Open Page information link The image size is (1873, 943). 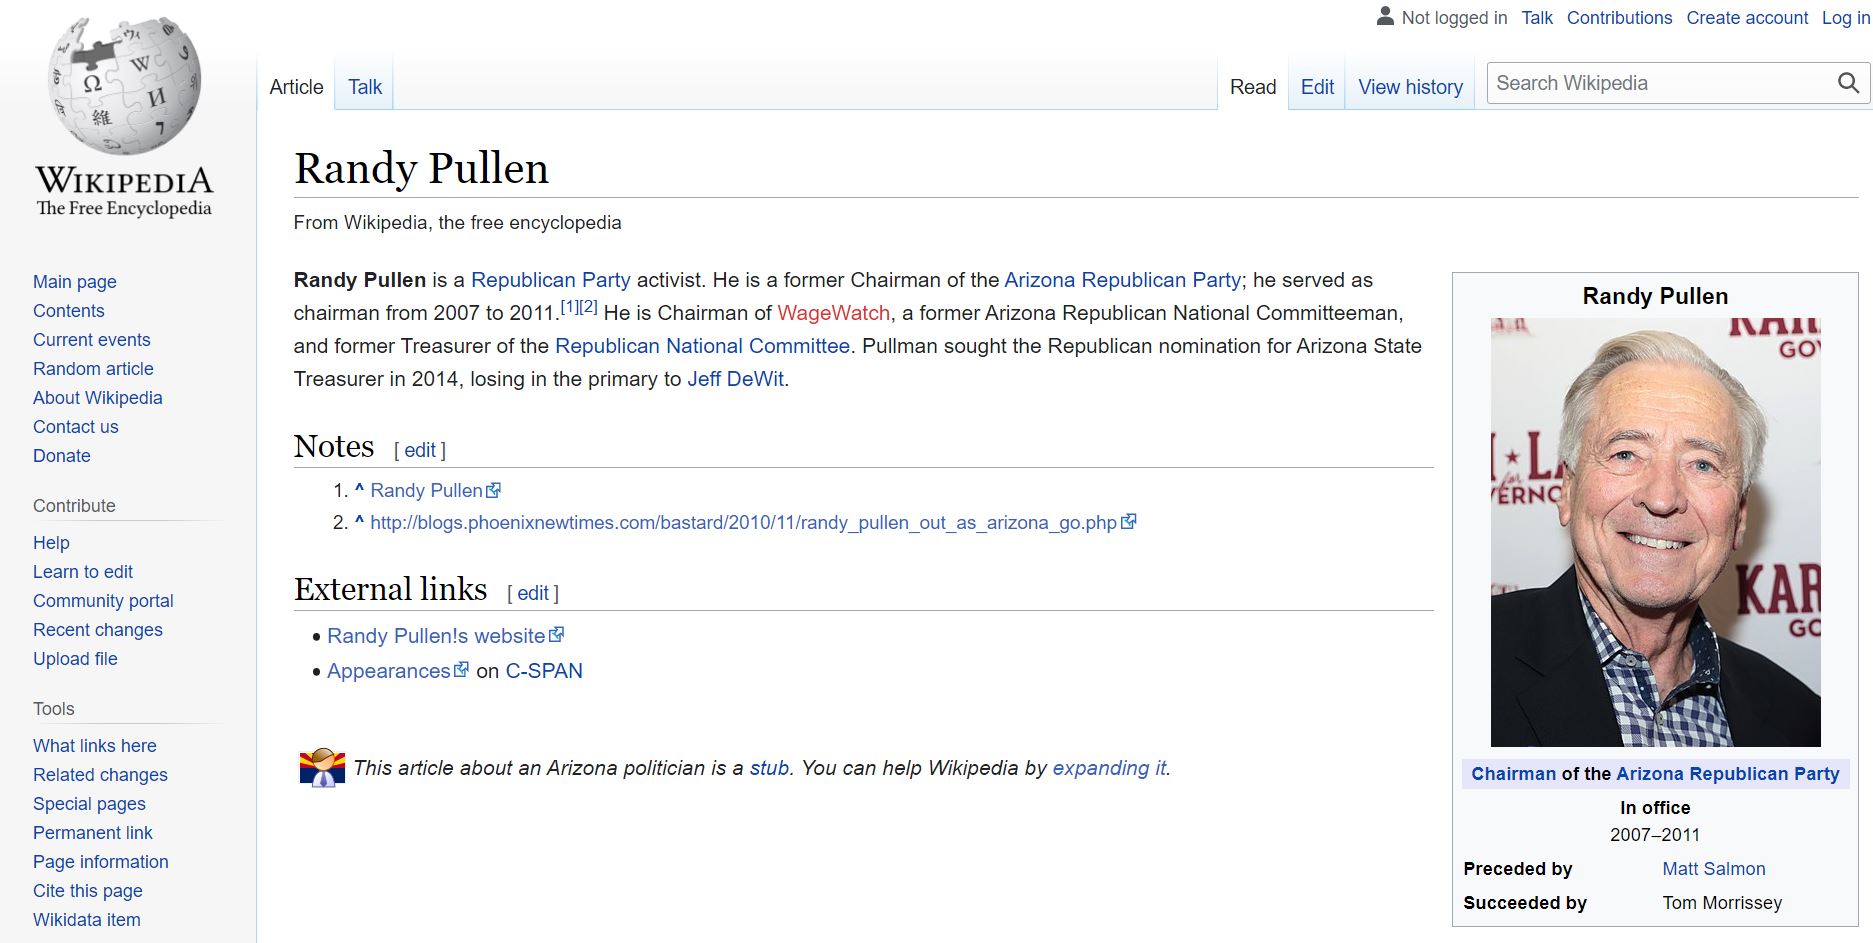point(101,862)
